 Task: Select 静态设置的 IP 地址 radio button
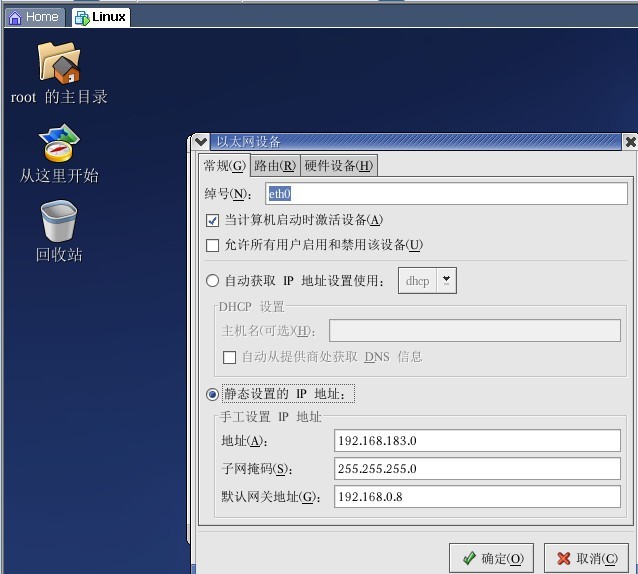click(x=212, y=394)
